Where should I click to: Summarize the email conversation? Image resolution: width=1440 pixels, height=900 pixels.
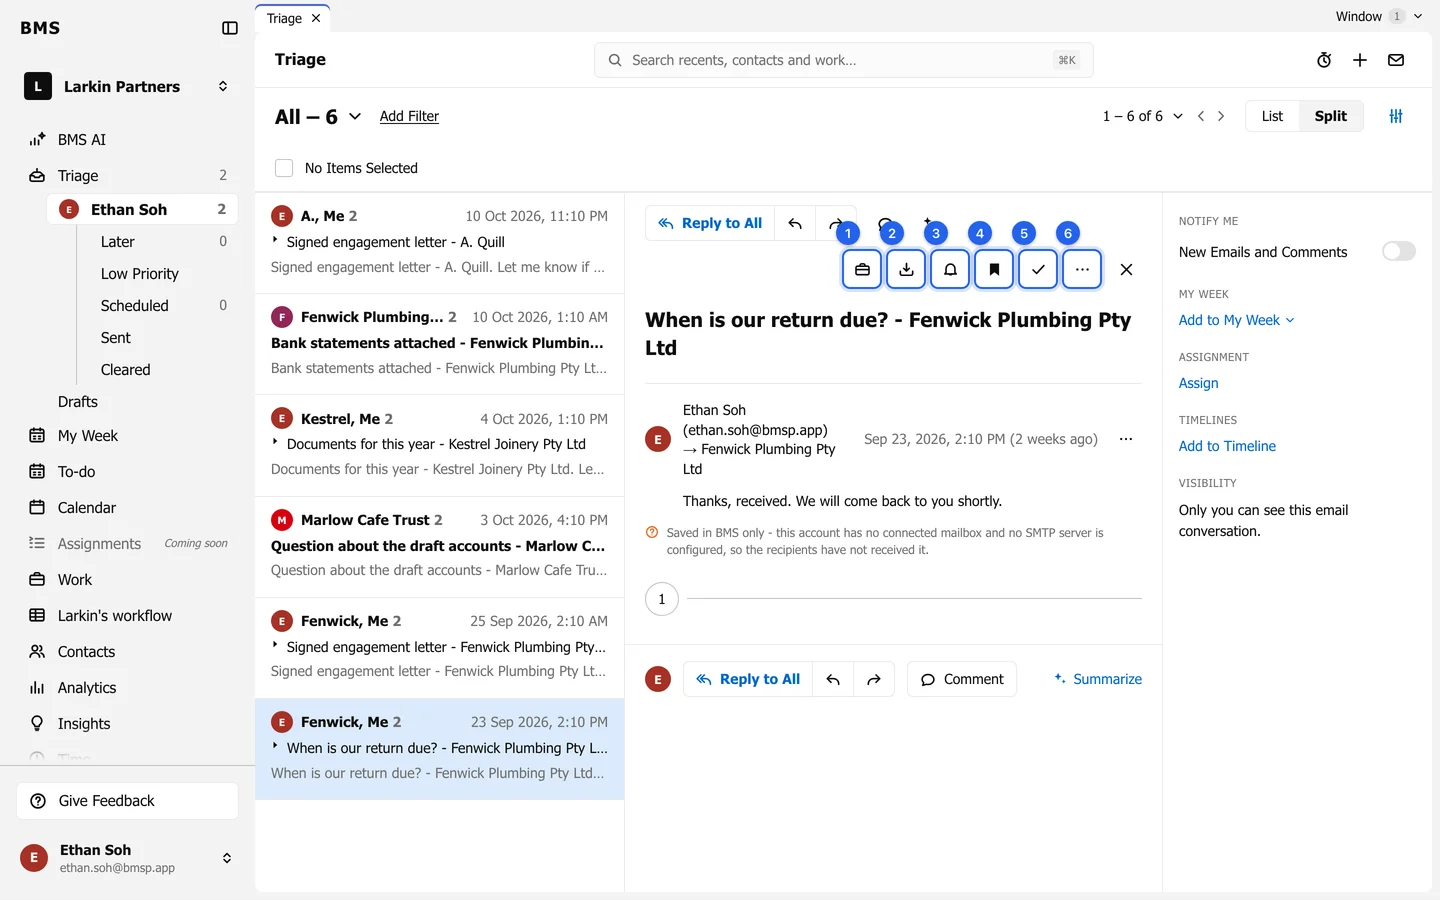pyautogui.click(x=1098, y=679)
